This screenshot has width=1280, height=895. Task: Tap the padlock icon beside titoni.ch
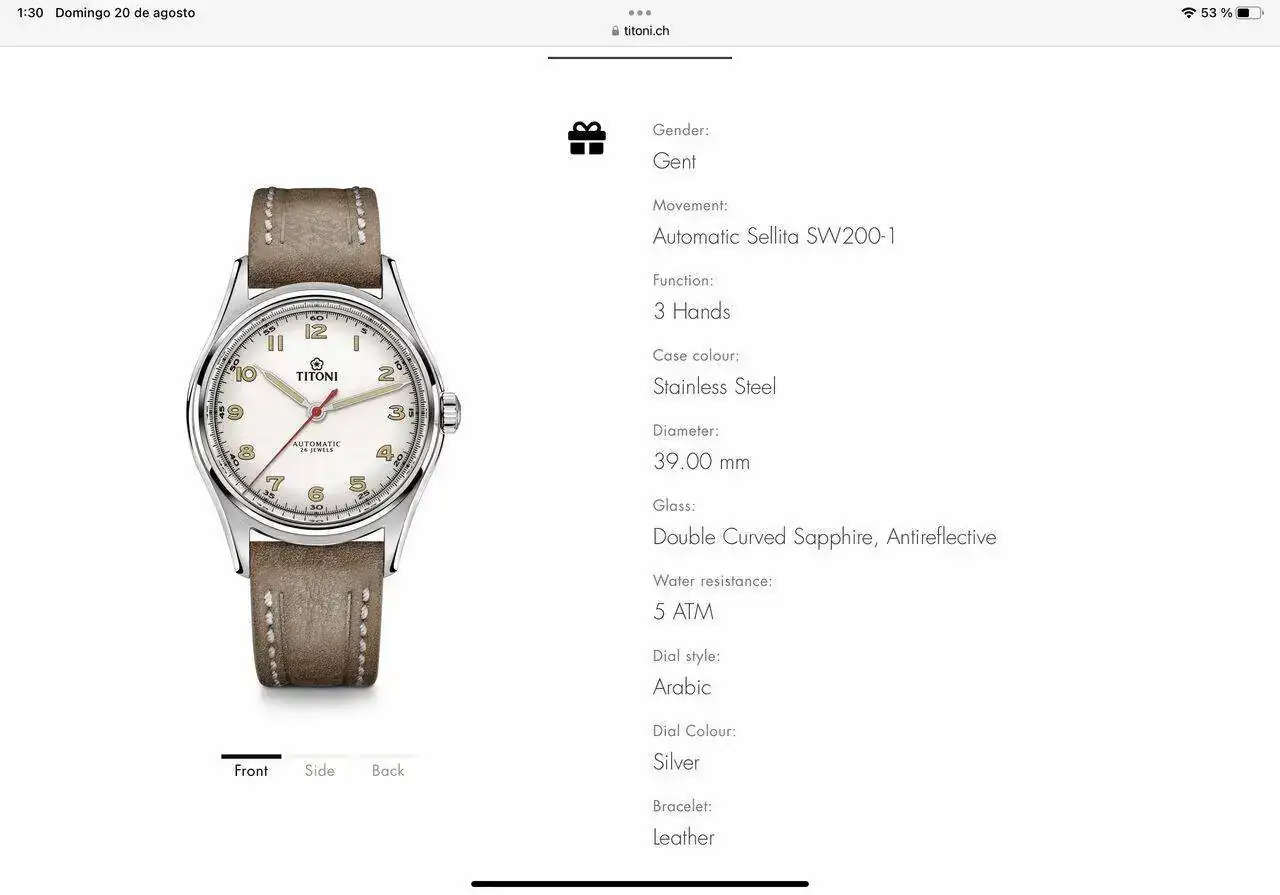[x=615, y=31]
